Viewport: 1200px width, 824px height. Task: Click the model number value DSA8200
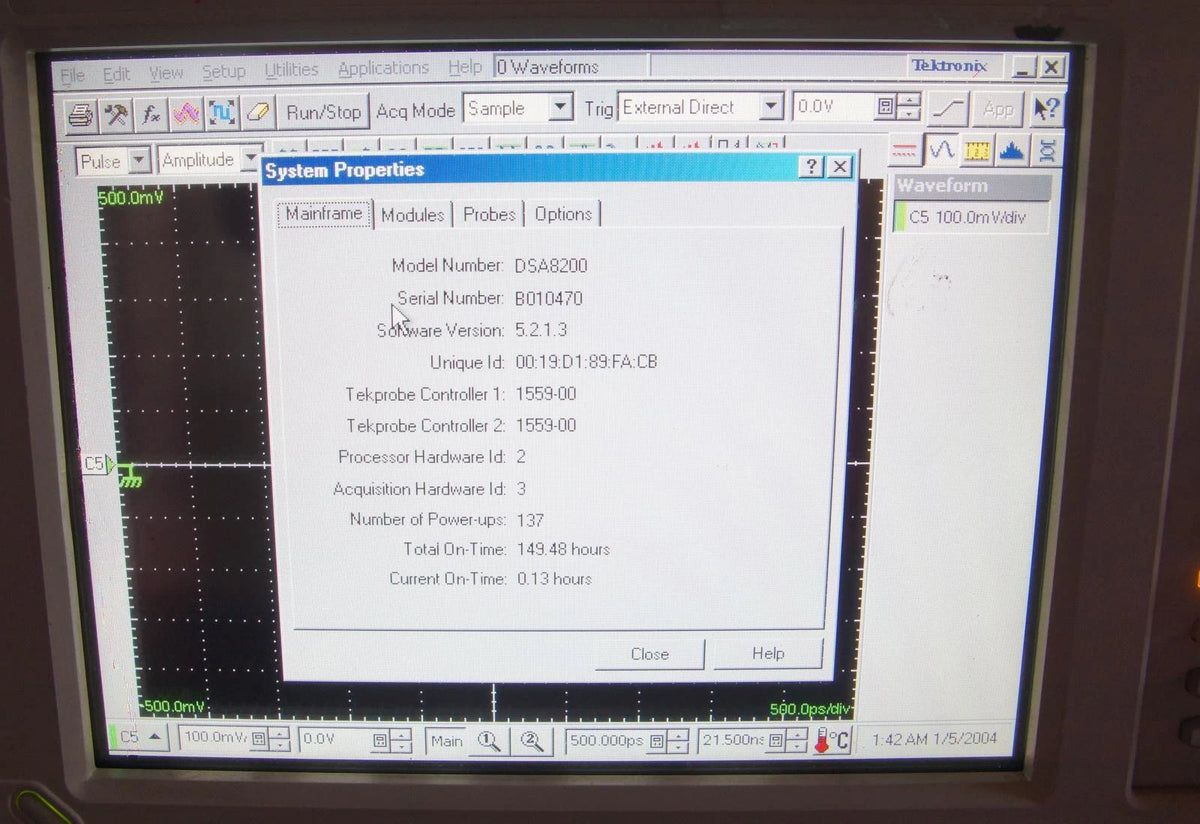[x=551, y=266]
